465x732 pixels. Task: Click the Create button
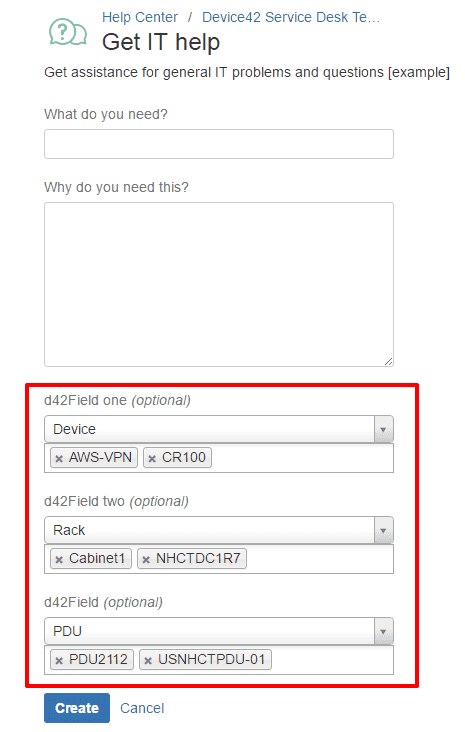(77, 708)
